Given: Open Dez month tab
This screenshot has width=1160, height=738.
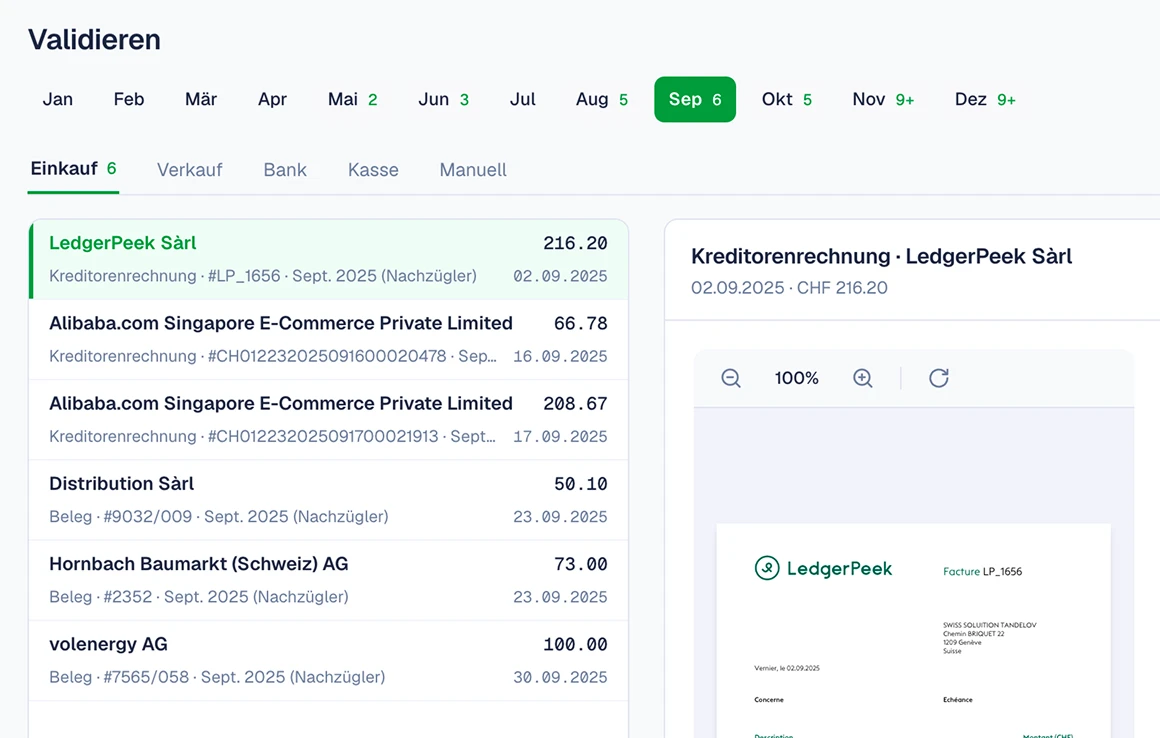Looking at the screenshot, I should [x=985, y=99].
